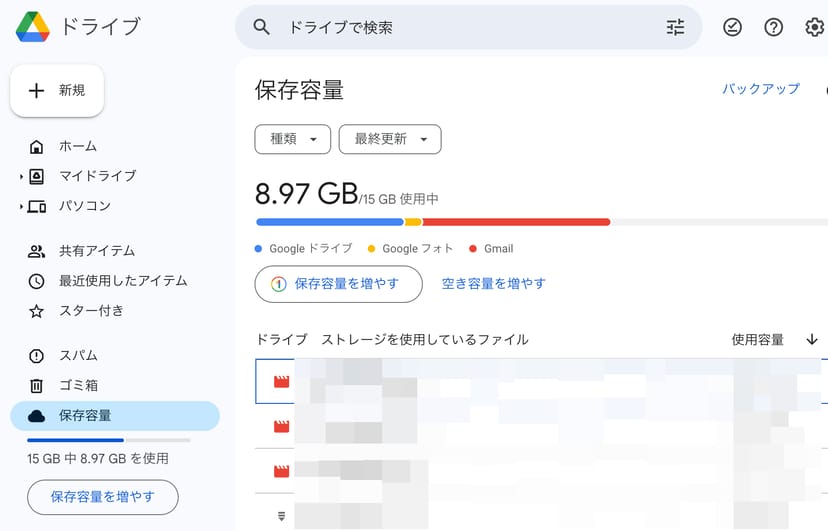Open ゴミ箱 in sidebar

coord(77,385)
